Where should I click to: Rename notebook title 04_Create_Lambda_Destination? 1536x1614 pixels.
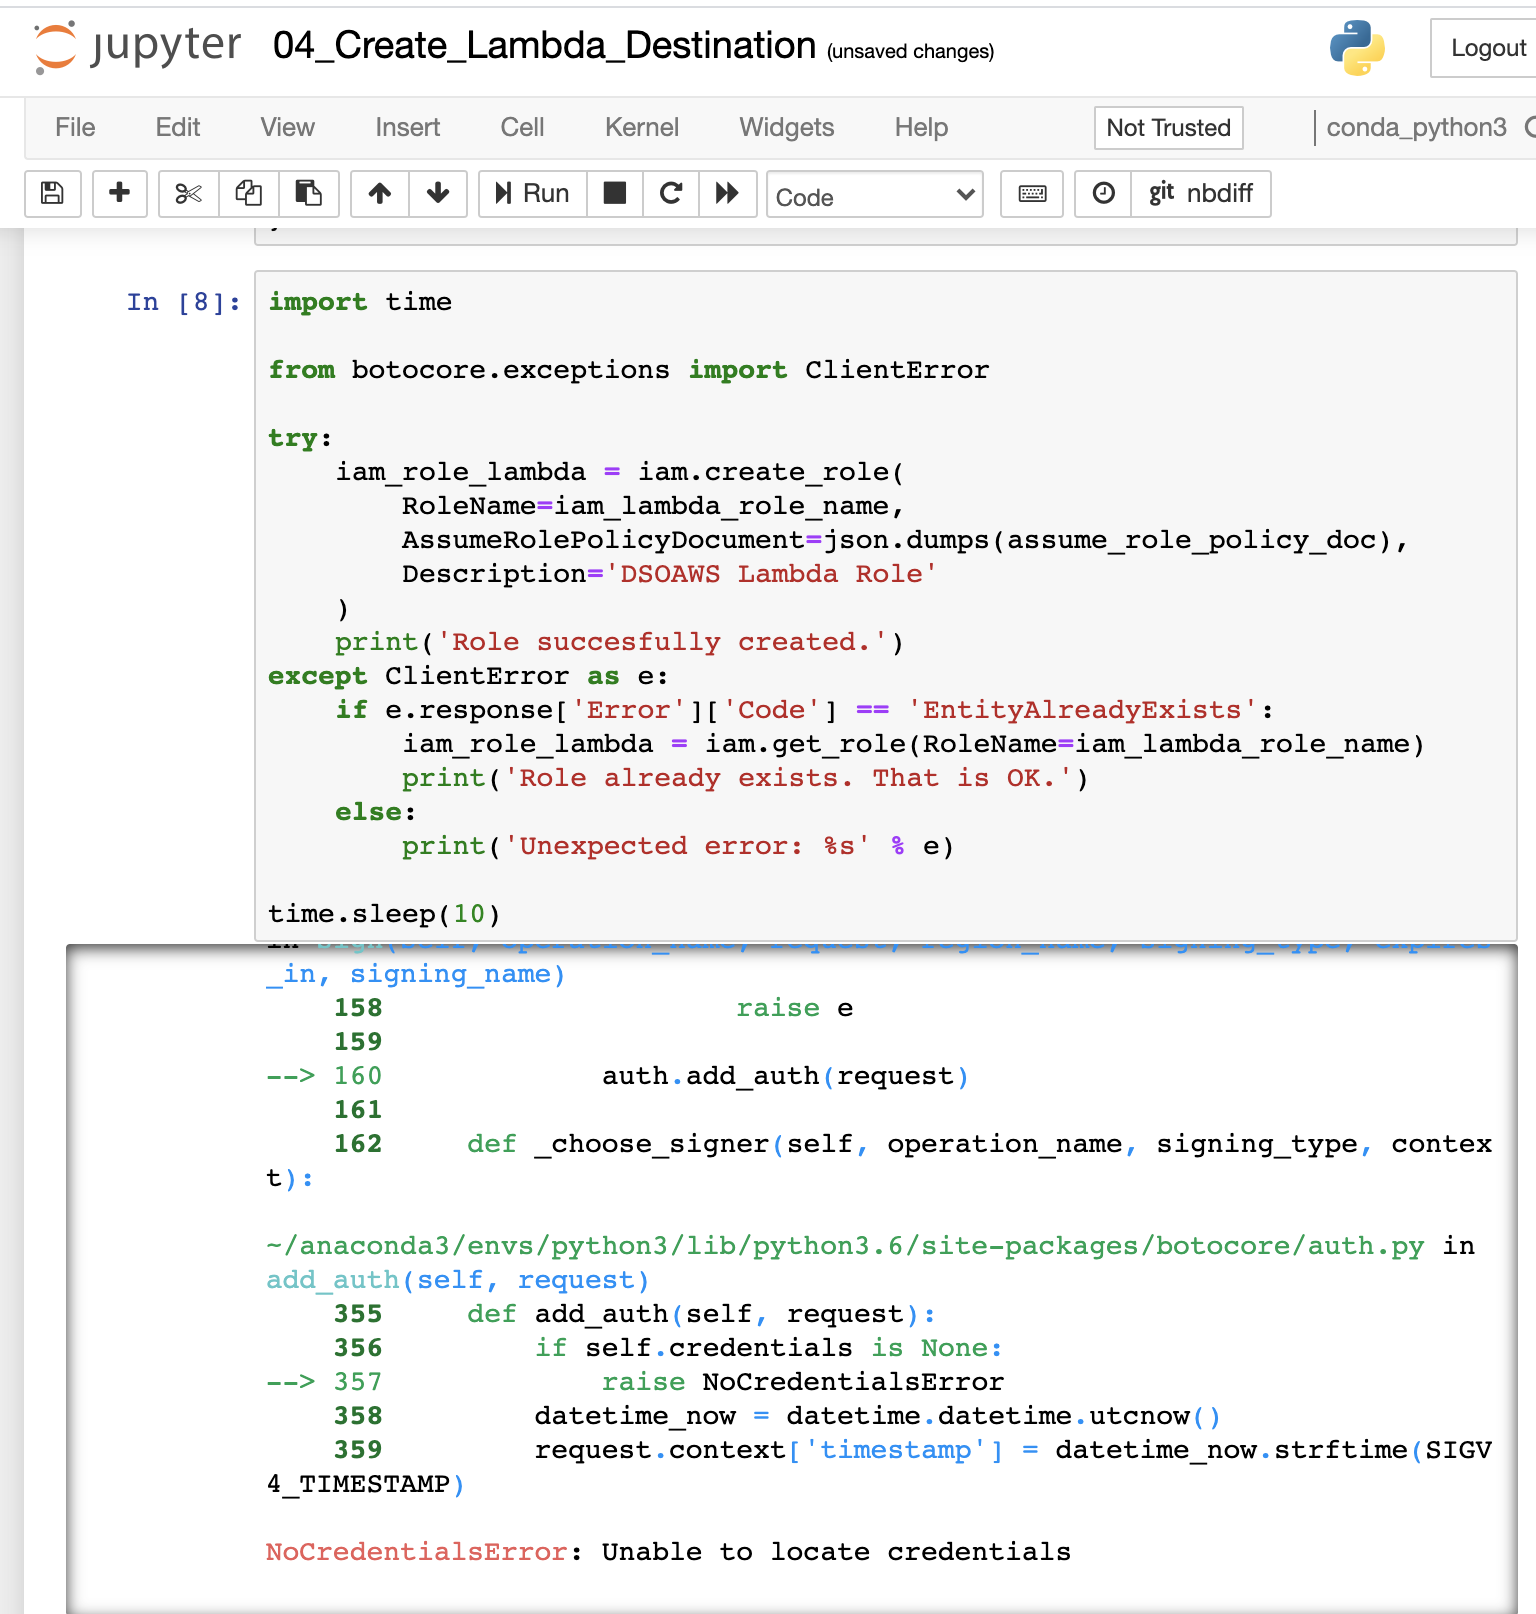coord(545,45)
